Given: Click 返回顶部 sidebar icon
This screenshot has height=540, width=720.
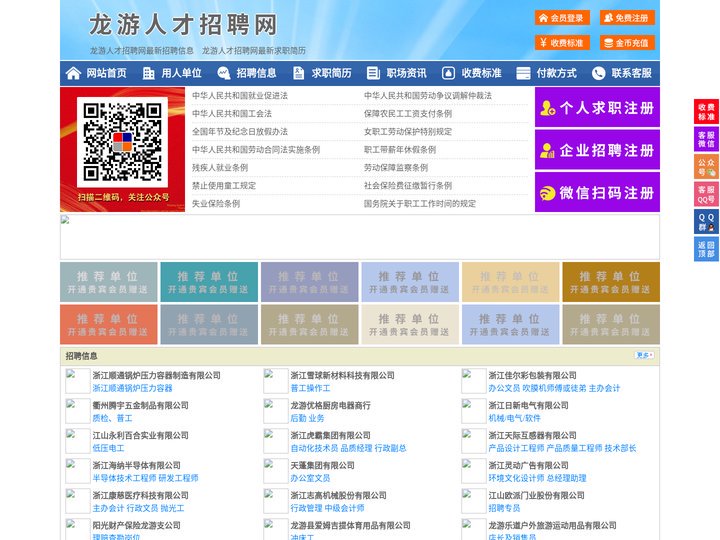Looking at the screenshot, I should [x=706, y=249].
